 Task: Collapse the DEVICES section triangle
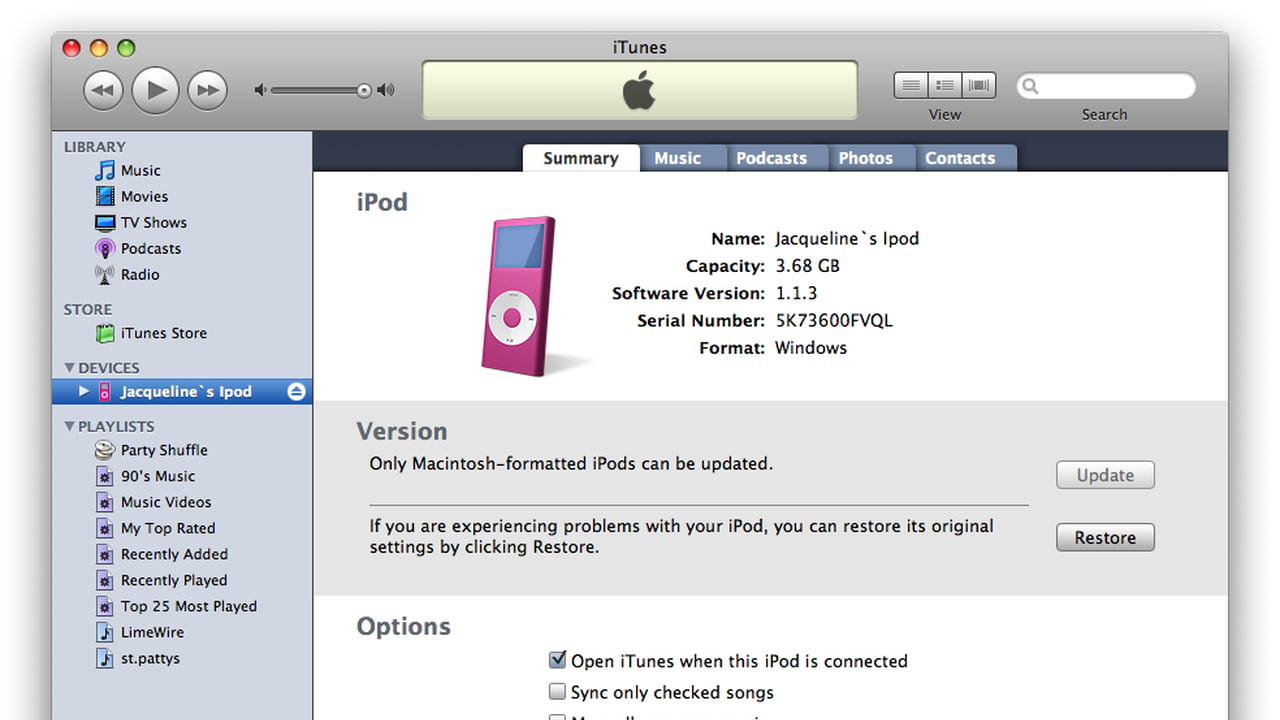pyautogui.click(x=69, y=368)
